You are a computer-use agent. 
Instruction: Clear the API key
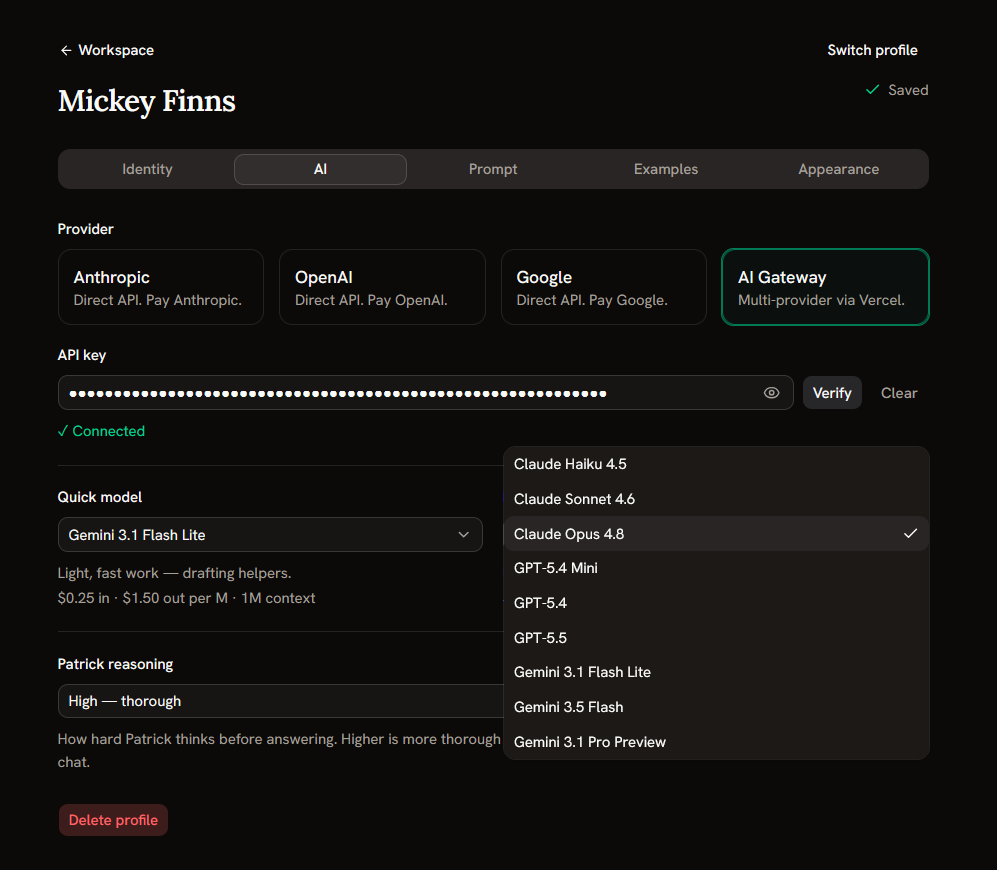pos(898,393)
